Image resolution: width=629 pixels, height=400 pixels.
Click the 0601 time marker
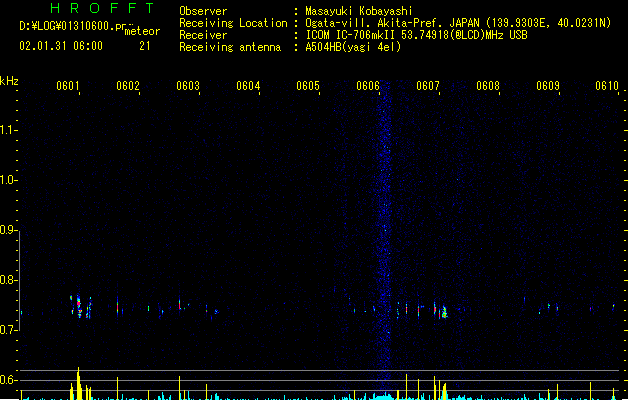click(x=67, y=86)
